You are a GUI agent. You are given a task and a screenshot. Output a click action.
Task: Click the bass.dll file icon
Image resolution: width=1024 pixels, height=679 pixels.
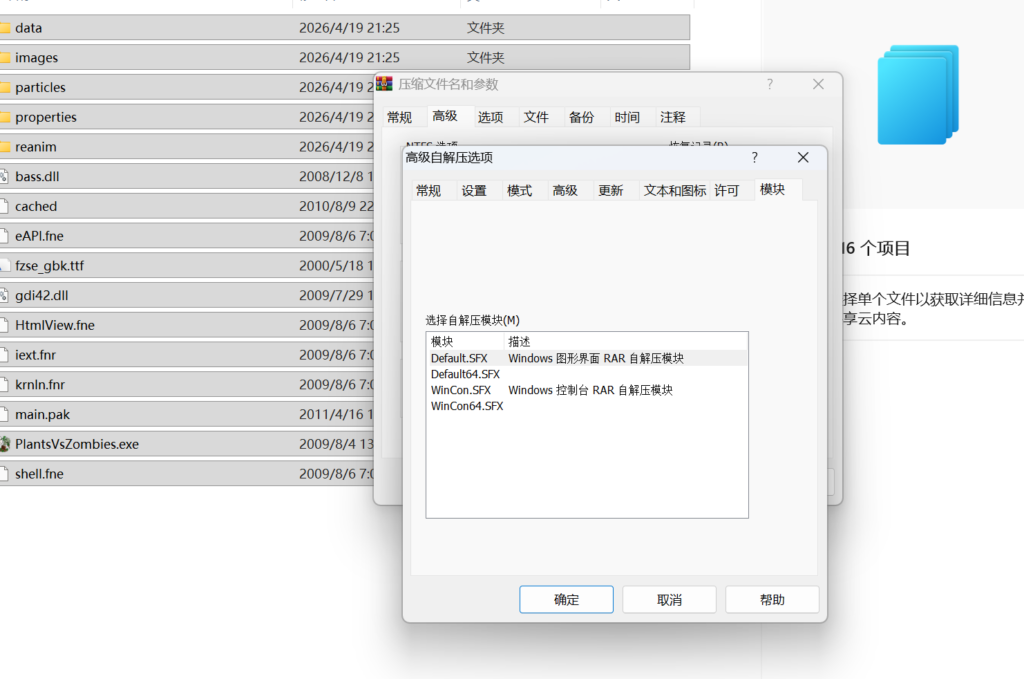pyautogui.click(x=4, y=177)
